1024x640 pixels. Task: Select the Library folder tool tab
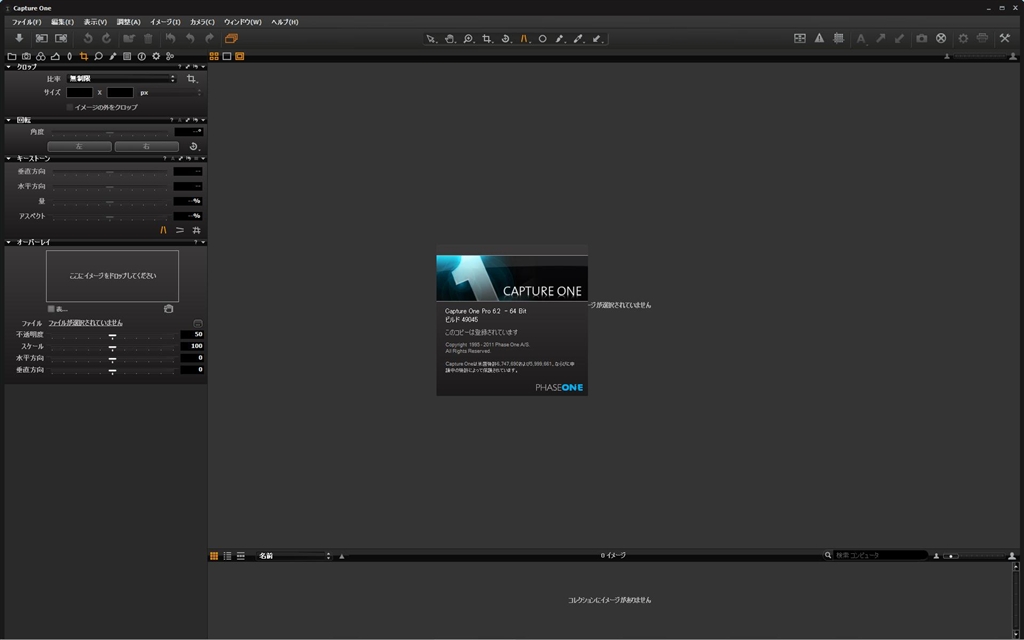pyautogui.click(x=12, y=57)
